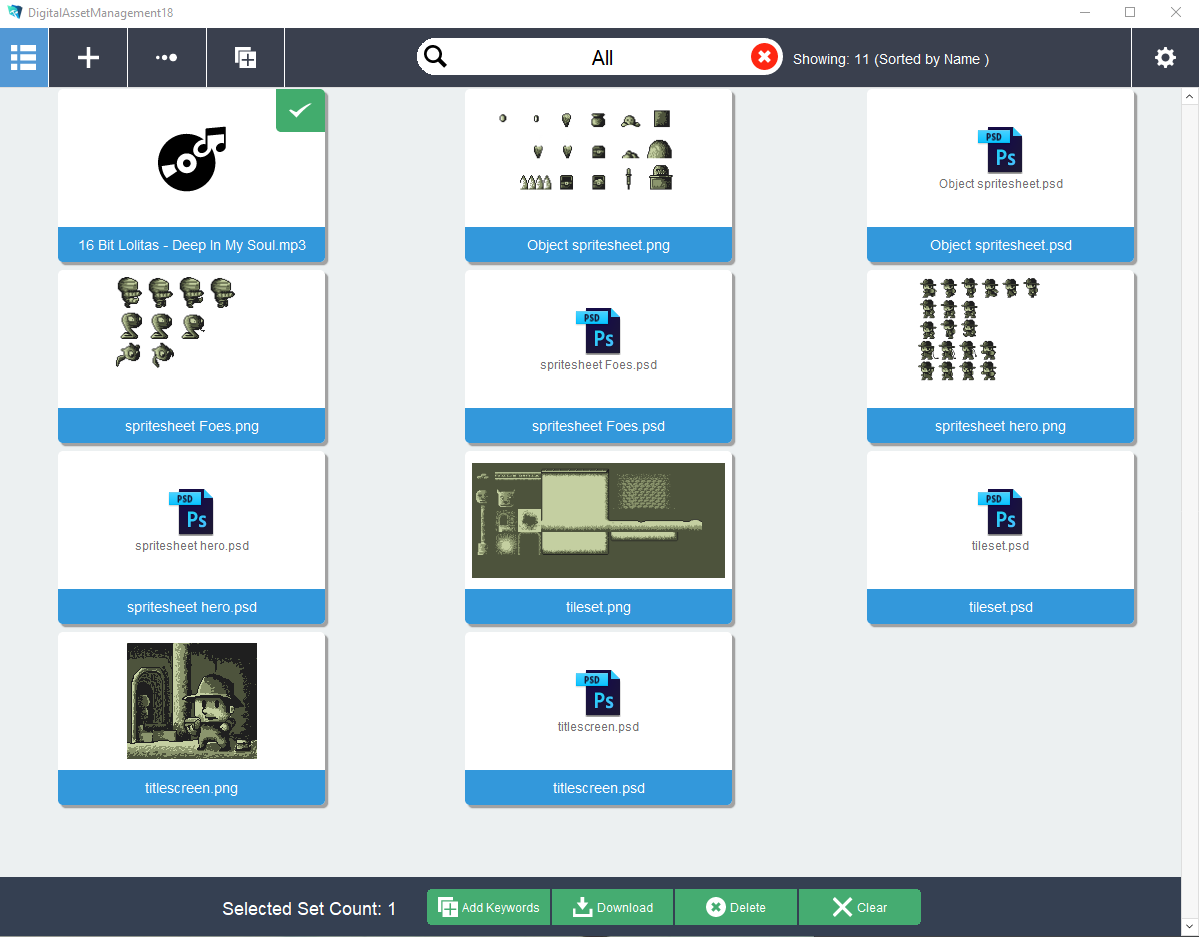Screen dimensions: 1199x937
Task: Click the PSD icon on spritesheet hero.psd
Action: point(191,512)
